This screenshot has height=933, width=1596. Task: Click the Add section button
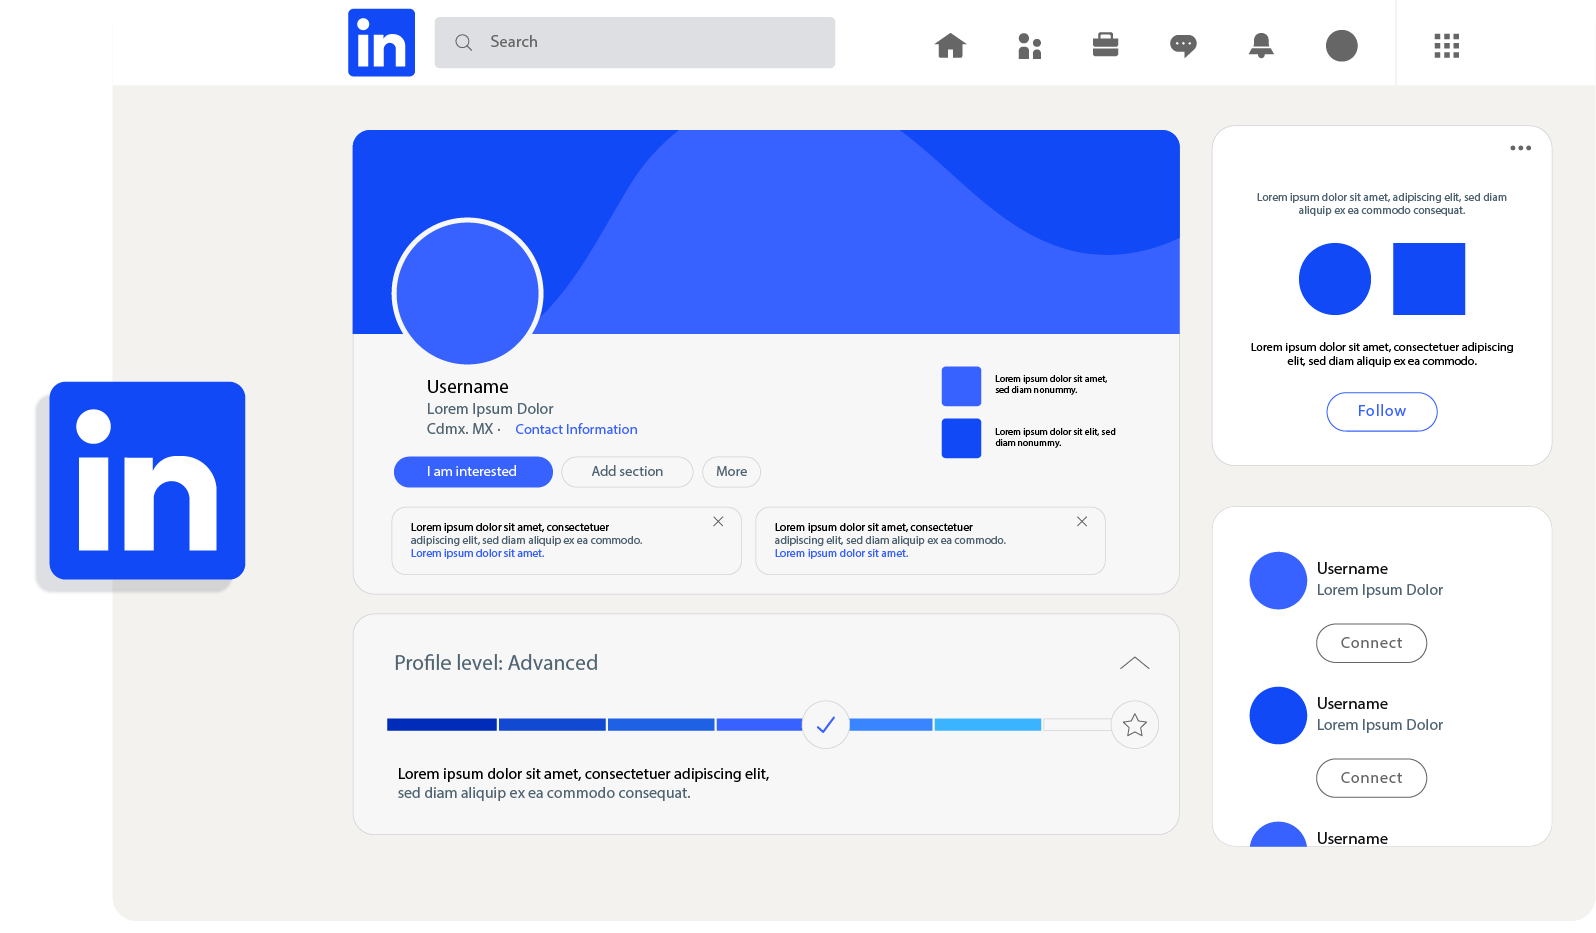pos(627,472)
